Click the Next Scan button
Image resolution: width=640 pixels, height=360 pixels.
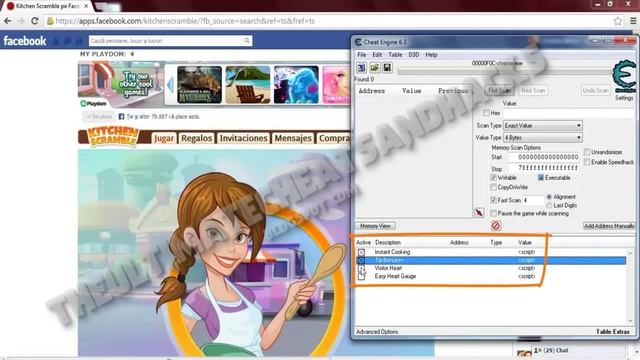pyautogui.click(x=533, y=90)
